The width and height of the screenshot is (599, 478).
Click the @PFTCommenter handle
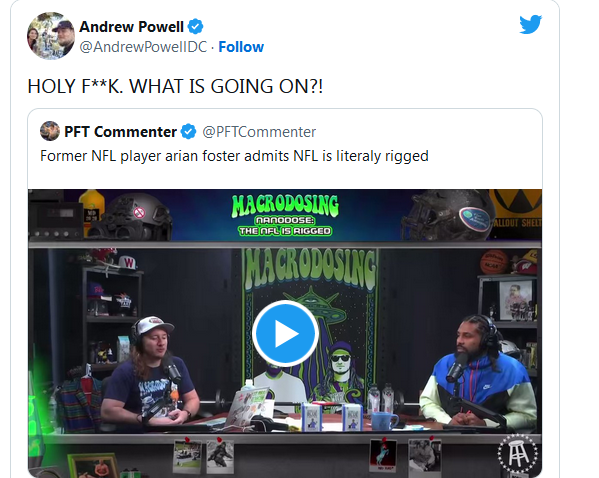(x=259, y=132)
